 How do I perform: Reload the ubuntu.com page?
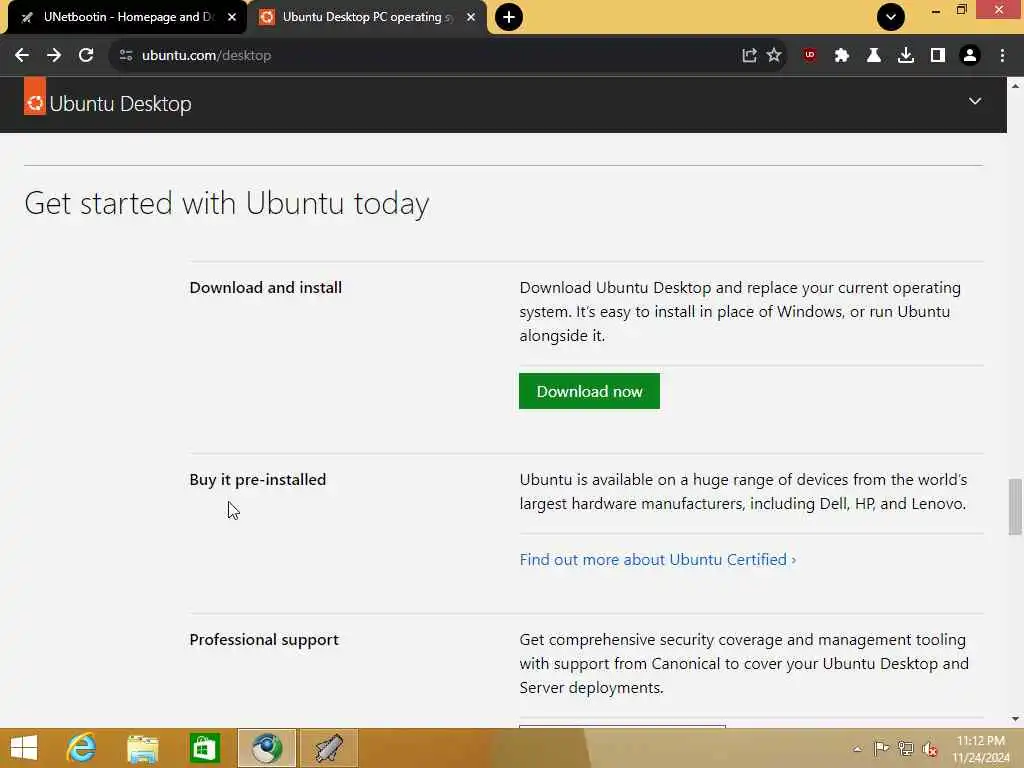click(86, 56)
